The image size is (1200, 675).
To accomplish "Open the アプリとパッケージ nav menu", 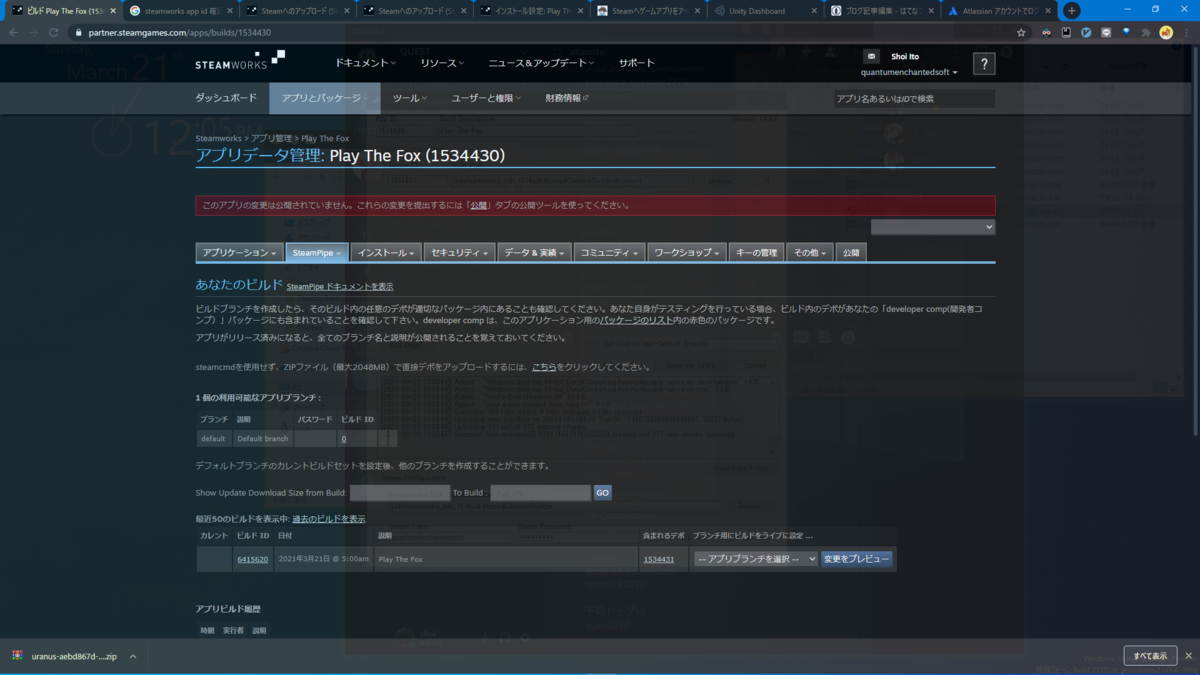I will pyautogui.click(x=325, y=98).
